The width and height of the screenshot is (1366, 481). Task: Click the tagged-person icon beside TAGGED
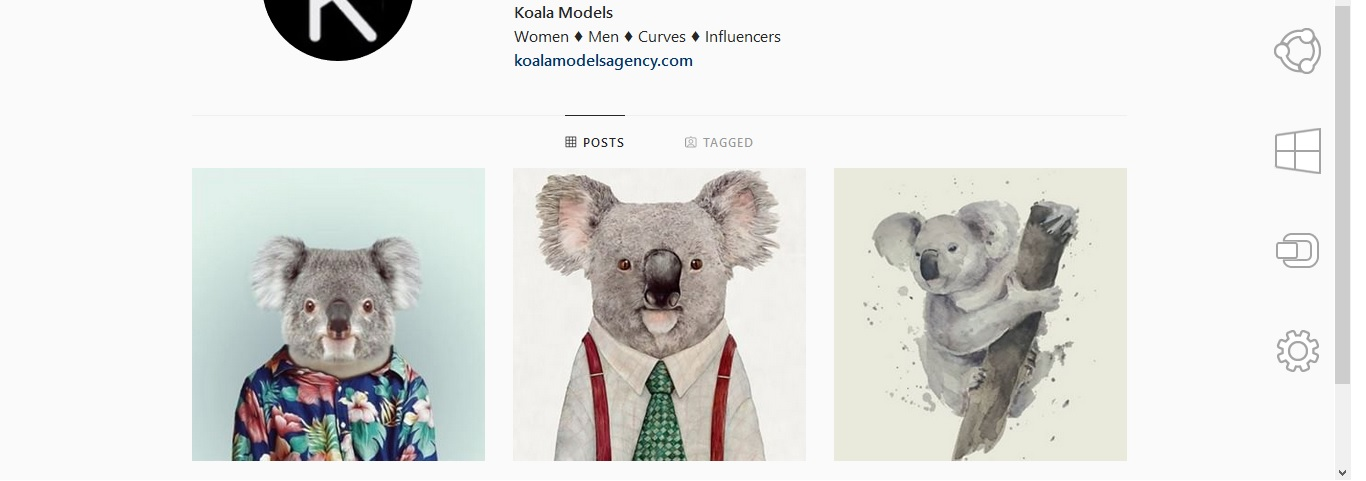click(x=690, y=142)
